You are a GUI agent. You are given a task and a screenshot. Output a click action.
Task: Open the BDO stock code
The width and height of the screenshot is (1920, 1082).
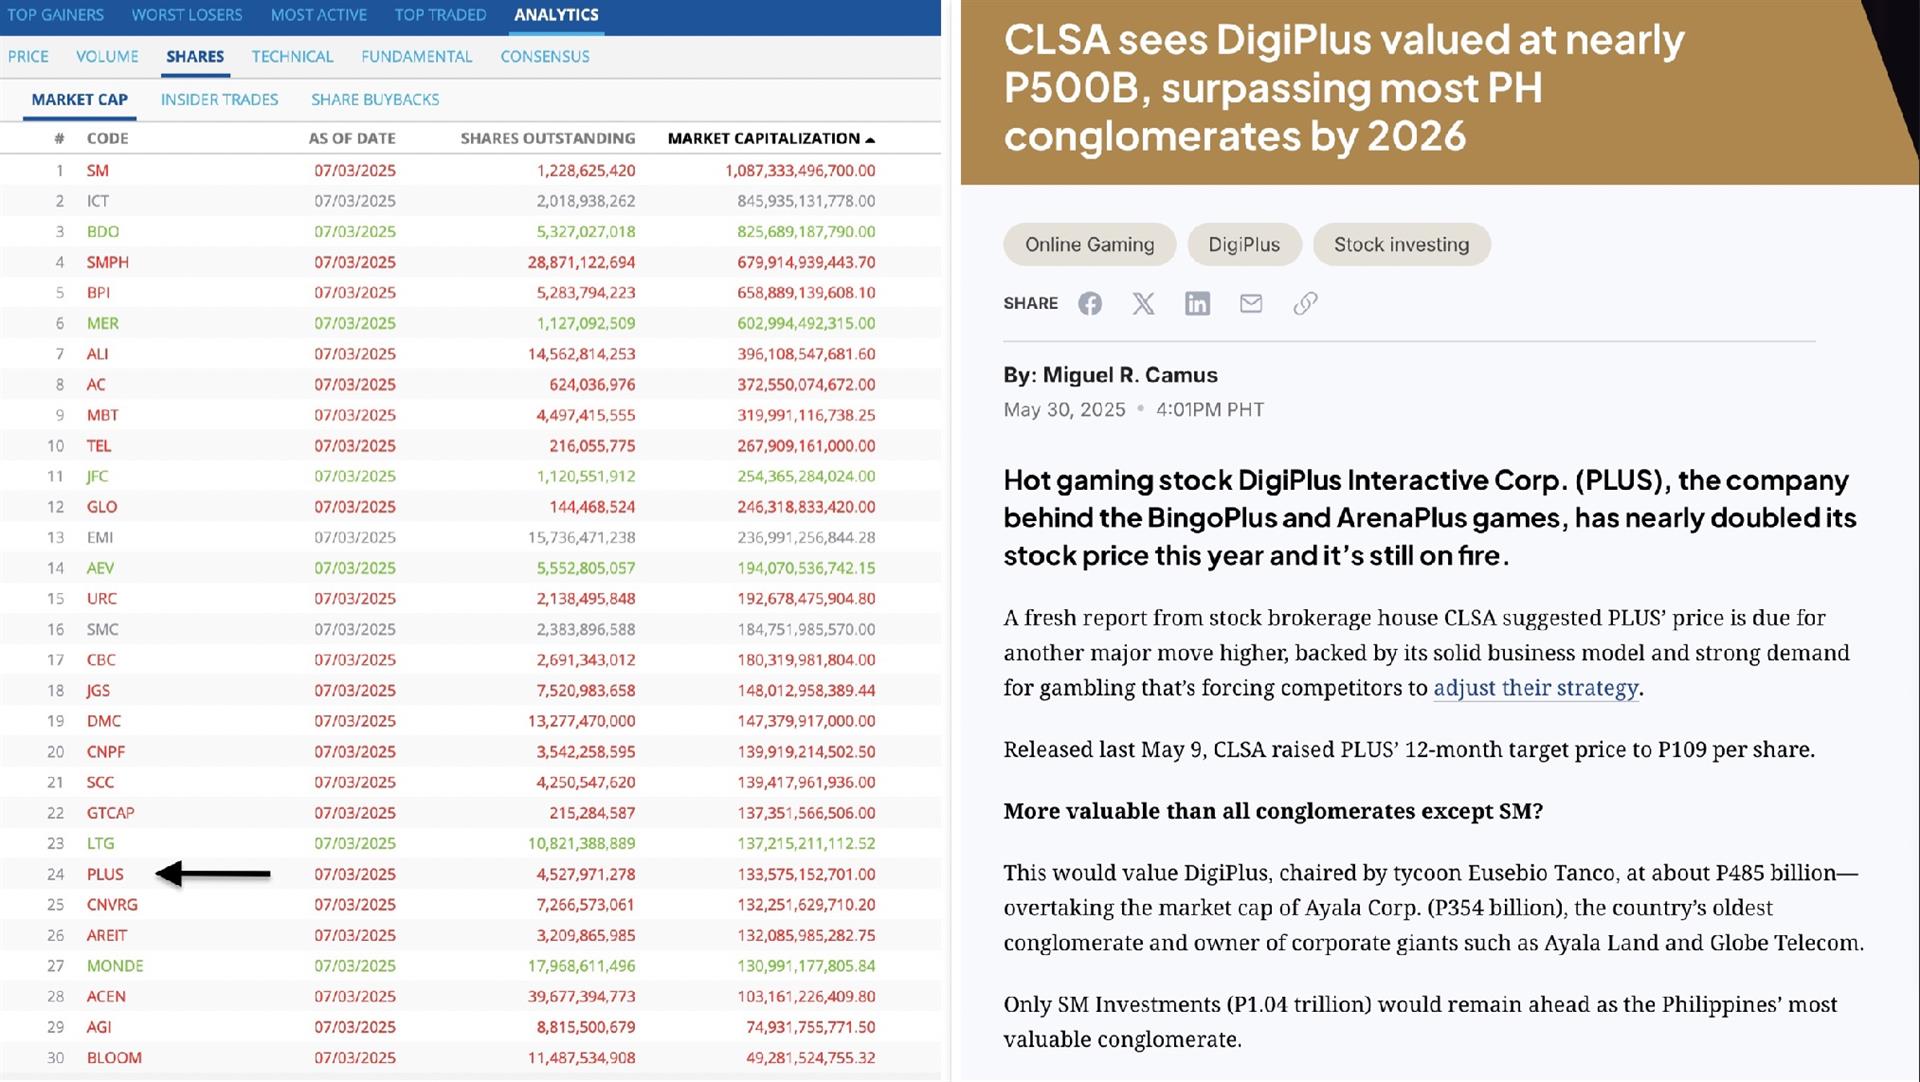click(x=102, y=232)
